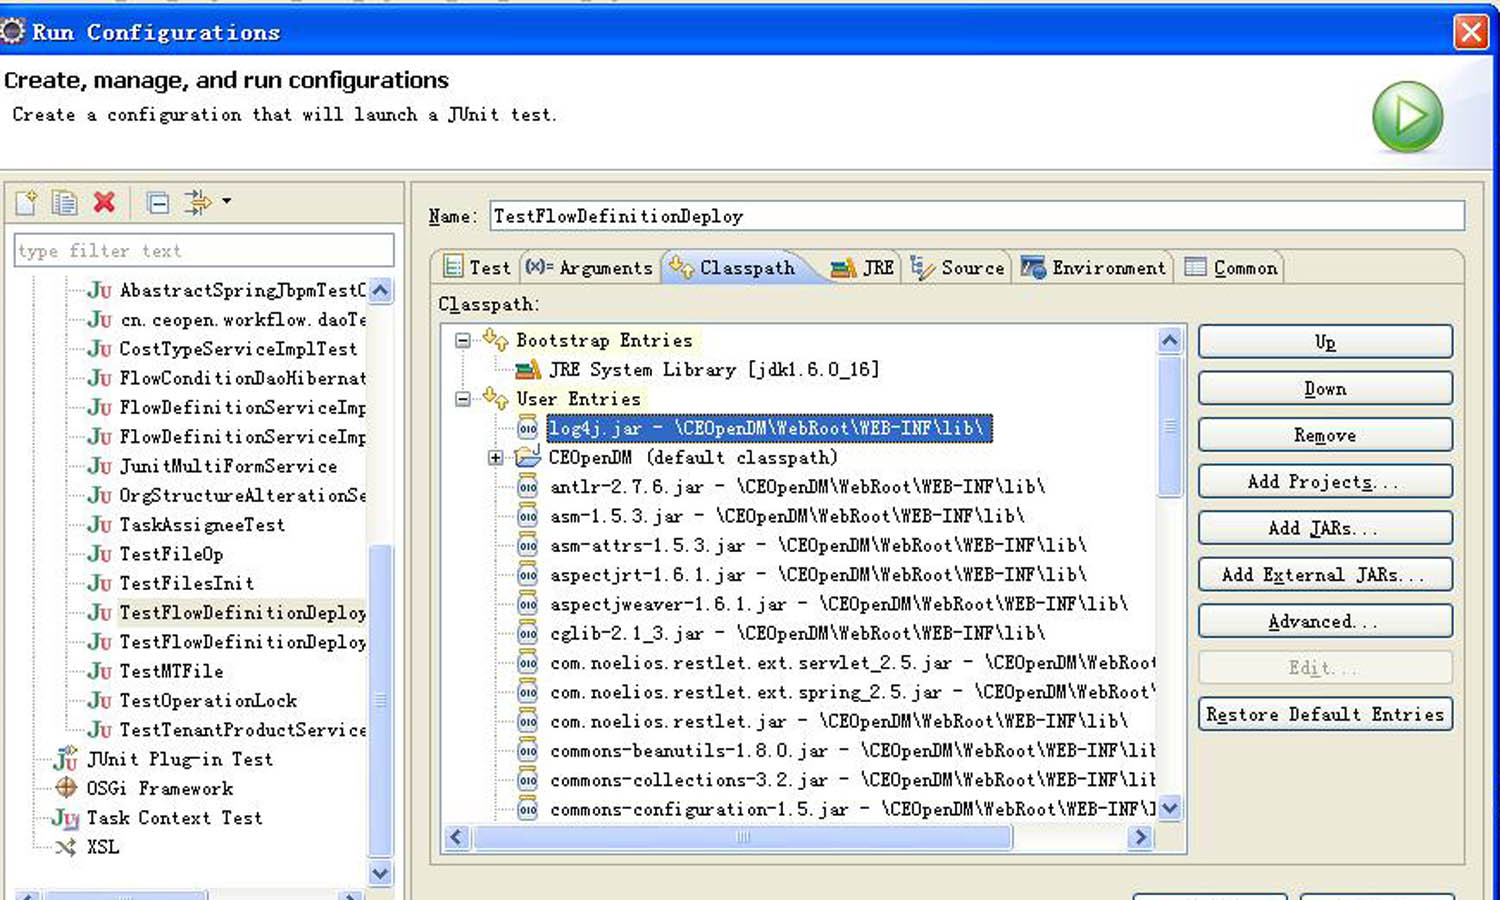Viewport: 1500px width, 900px height.
Task: Click the Collapse All icon above the tree
Action: [x=157, y=202]
